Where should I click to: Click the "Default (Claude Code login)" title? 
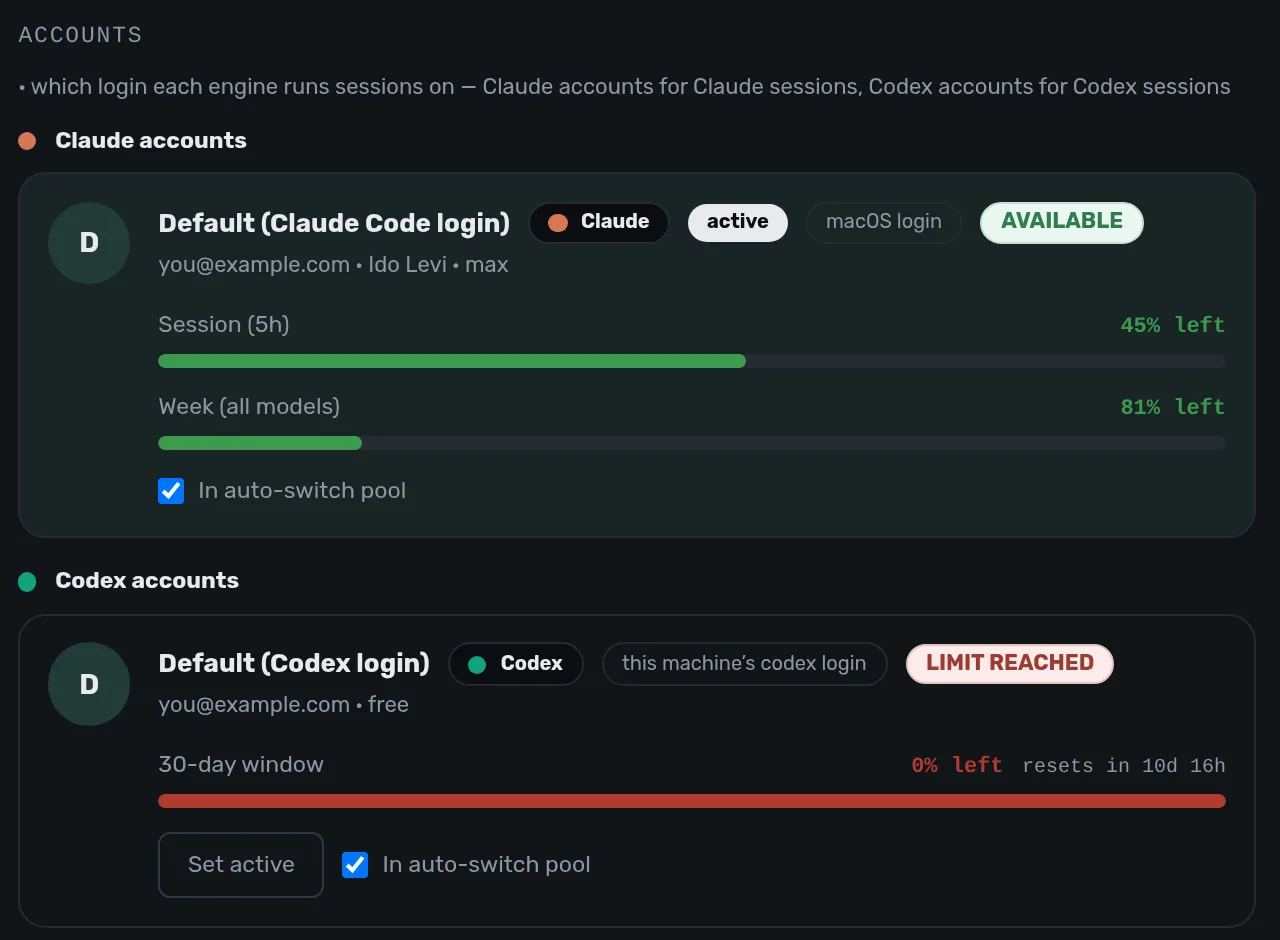pos(334,223)
